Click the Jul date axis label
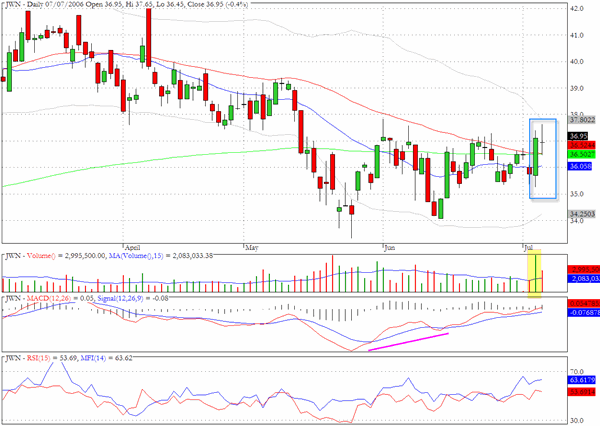600x426 pixels. tap(528, 248)
